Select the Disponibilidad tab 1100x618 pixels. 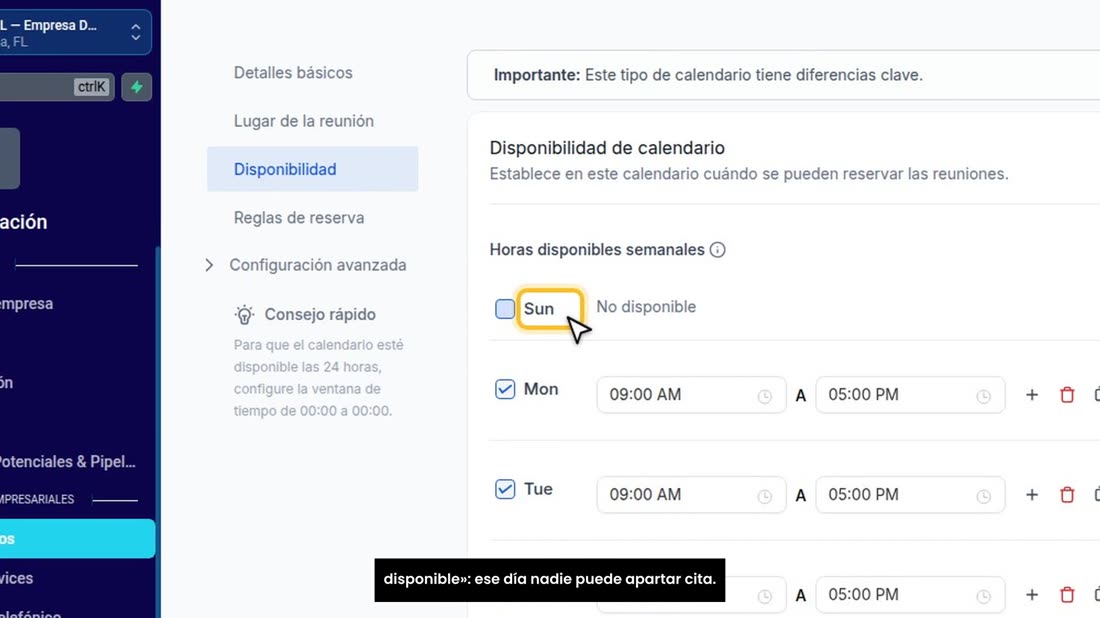point(312,169)
